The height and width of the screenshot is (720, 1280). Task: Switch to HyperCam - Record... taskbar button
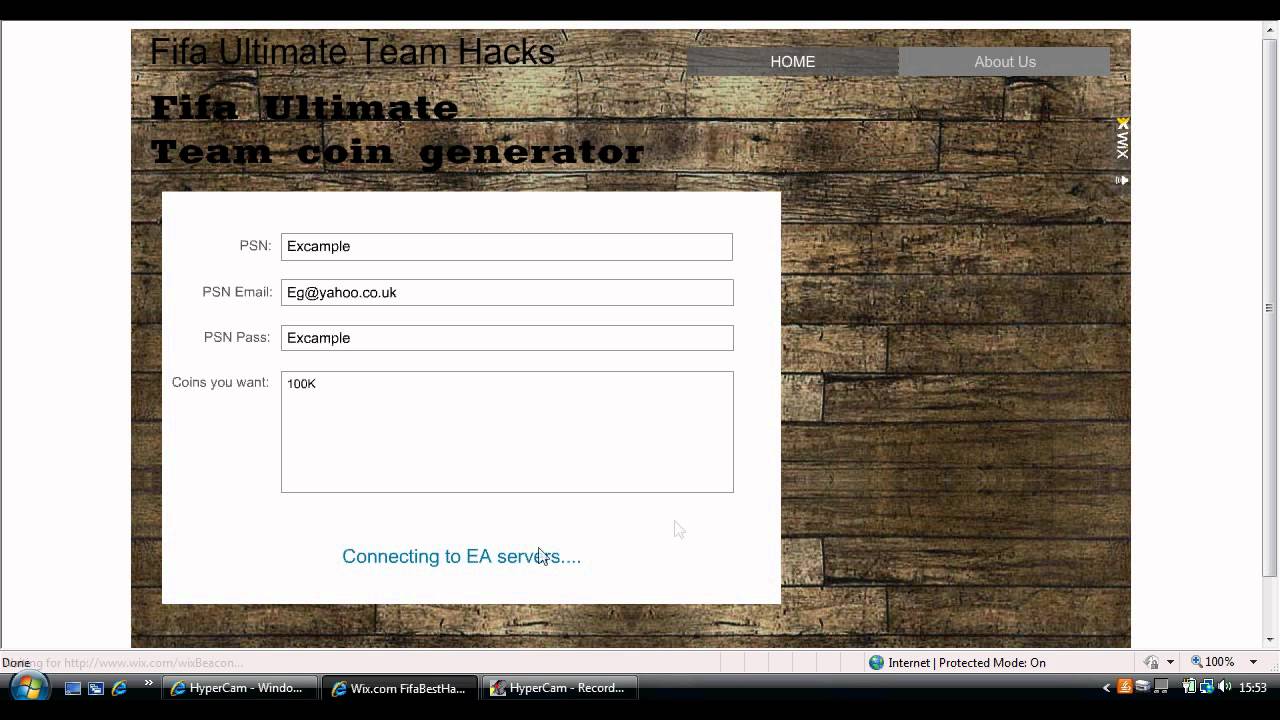(560, 688)
